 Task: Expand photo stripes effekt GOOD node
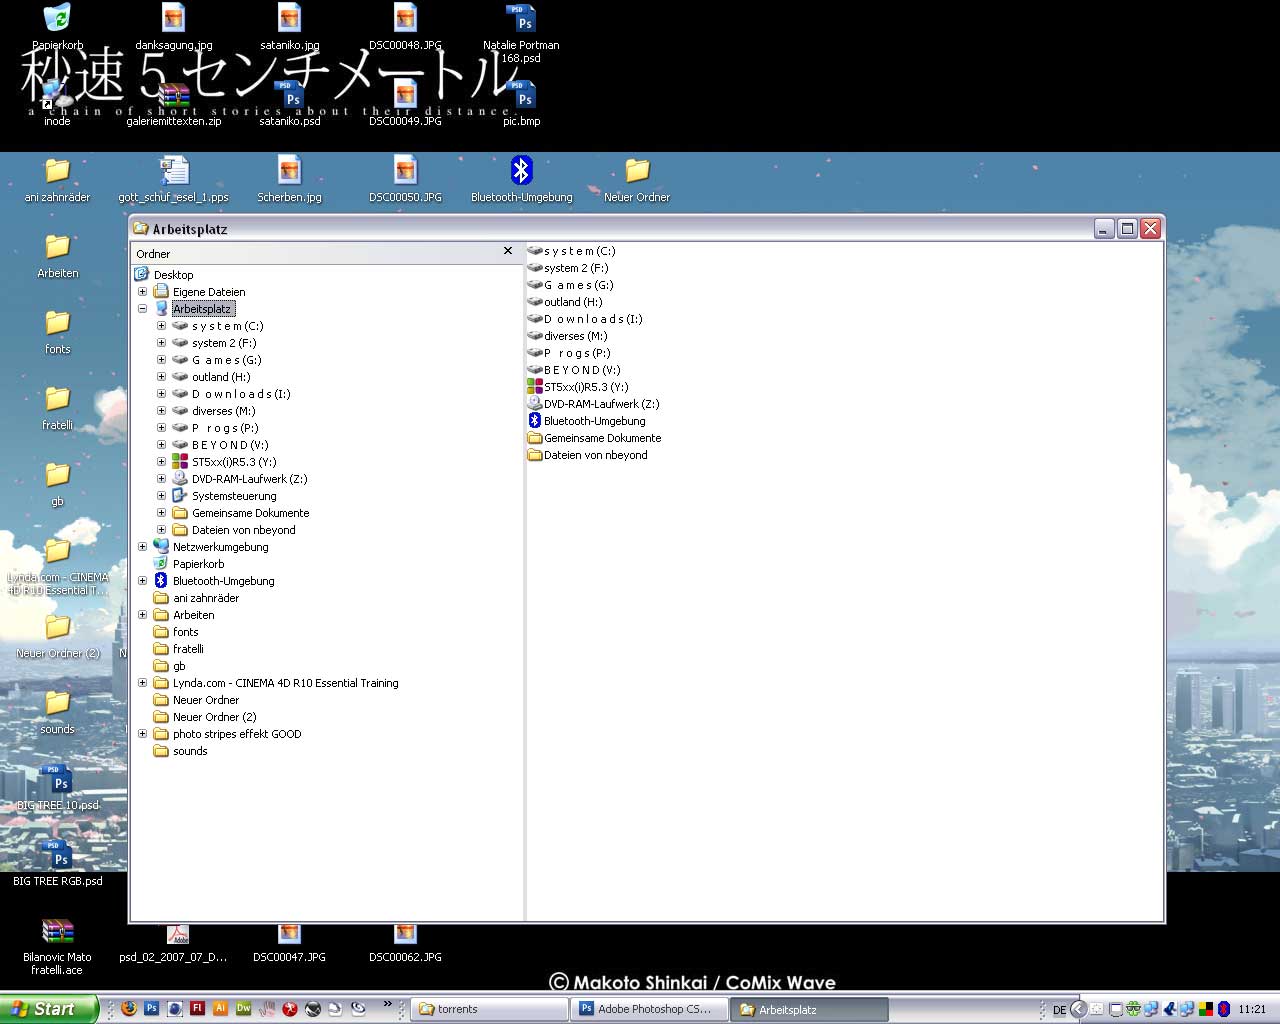point(142,734)
